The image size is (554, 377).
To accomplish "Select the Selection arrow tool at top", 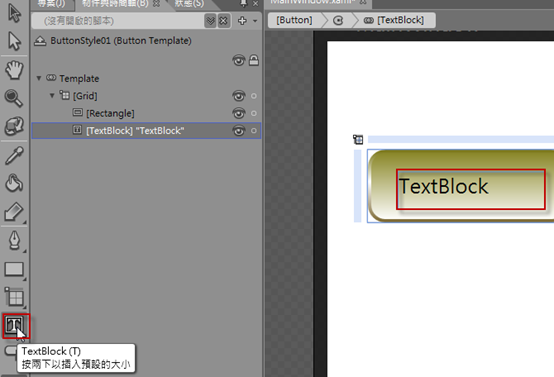I will coord(14,13).
